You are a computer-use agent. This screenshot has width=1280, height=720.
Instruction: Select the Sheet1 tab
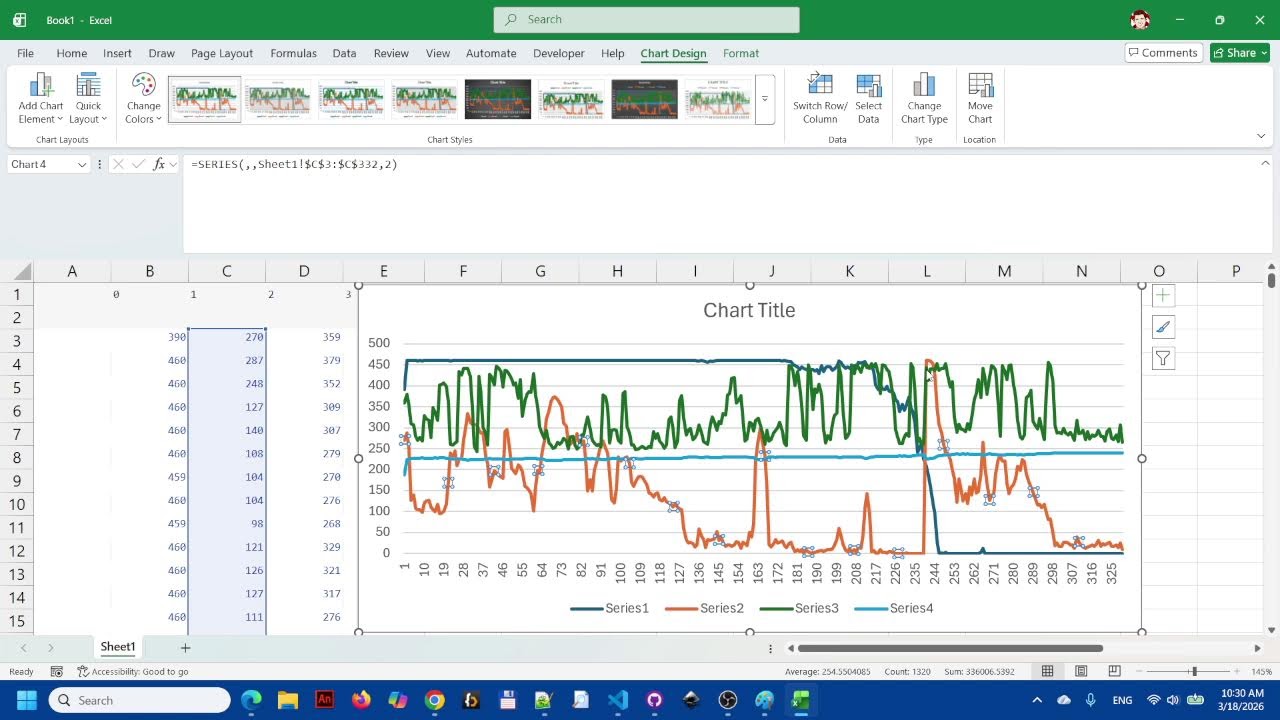[118, 647]
